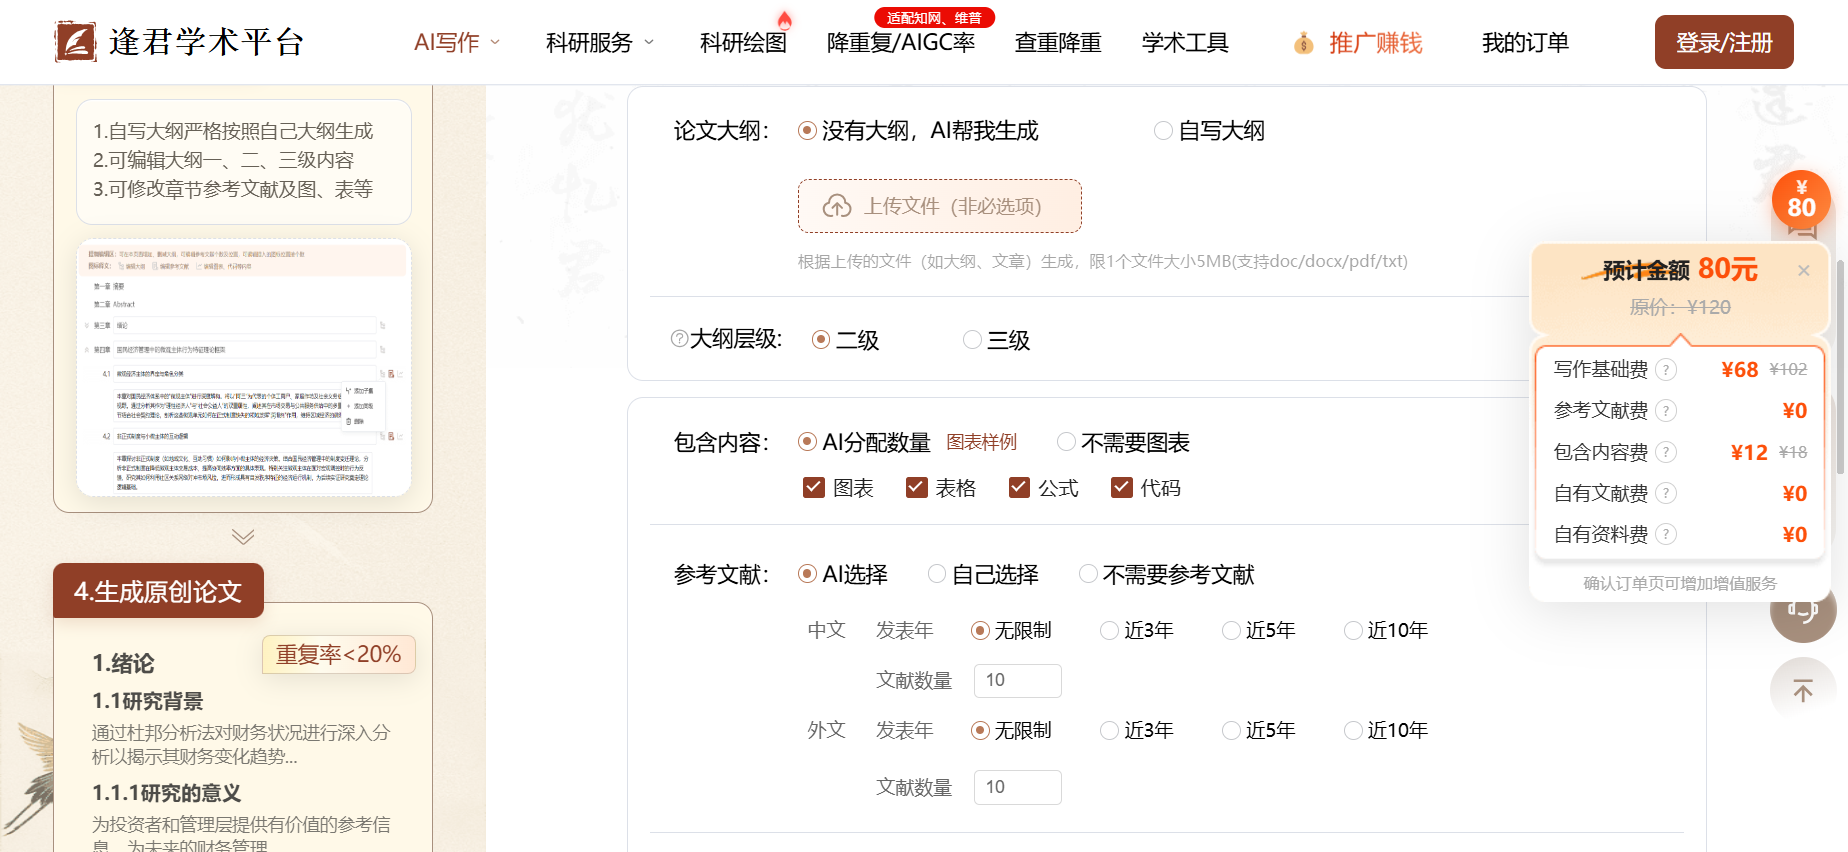Open the outline editor preview thumbnail

[x=244, y=368]
